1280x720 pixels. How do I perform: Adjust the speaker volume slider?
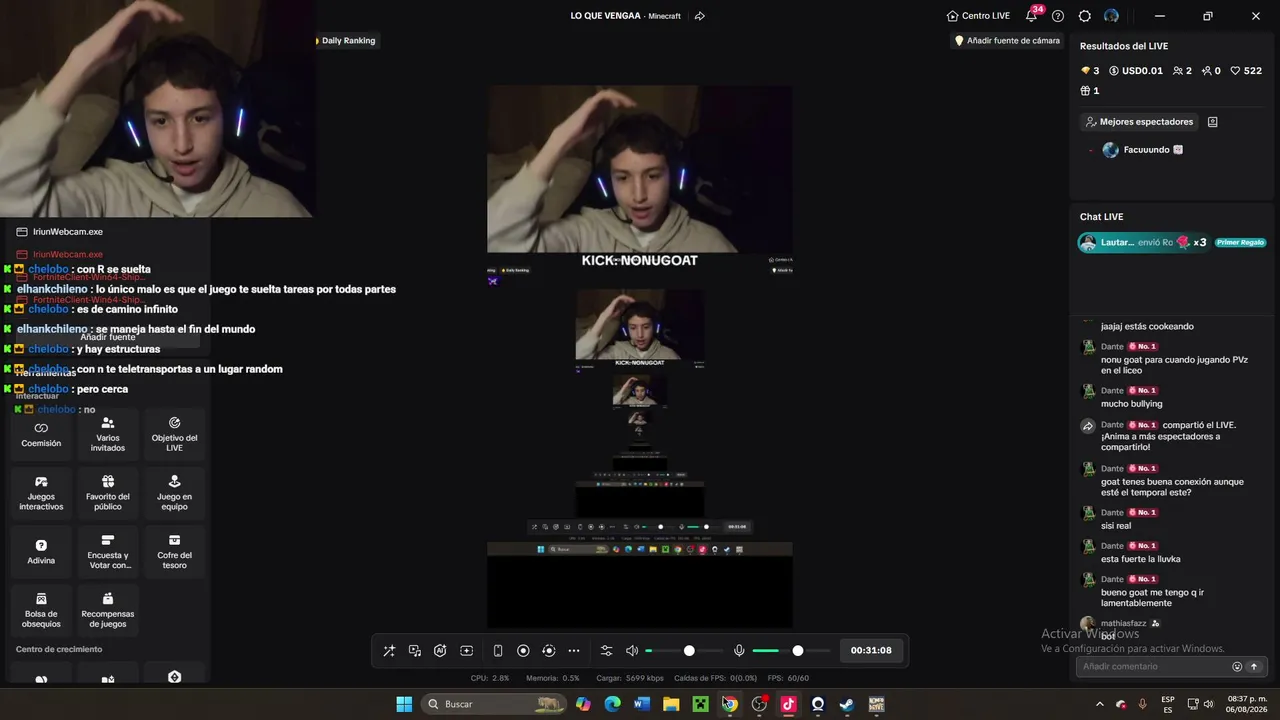coord(684,651)
